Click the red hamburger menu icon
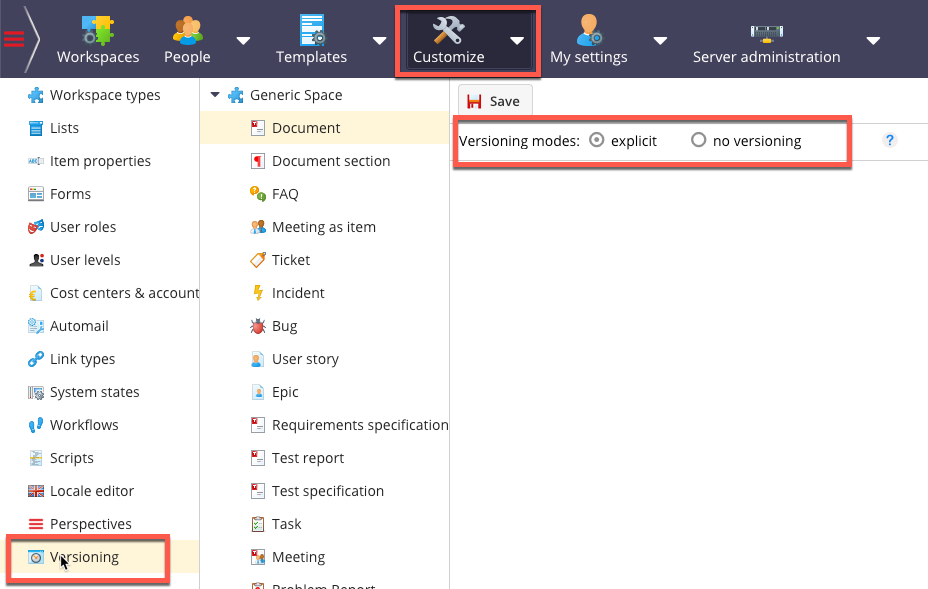The height and width of the screenshot is (589, 928). (x=14, y=39)
